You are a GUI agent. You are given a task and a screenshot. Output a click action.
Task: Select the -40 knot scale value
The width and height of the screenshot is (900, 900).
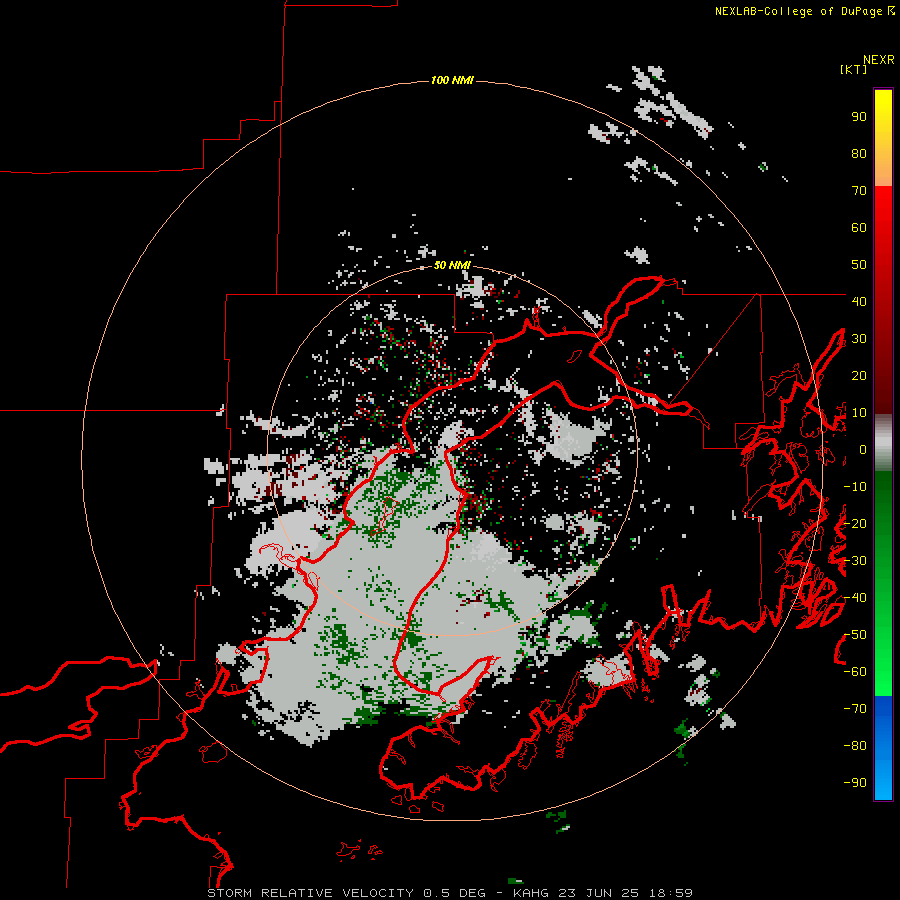(x=855, y=598)
